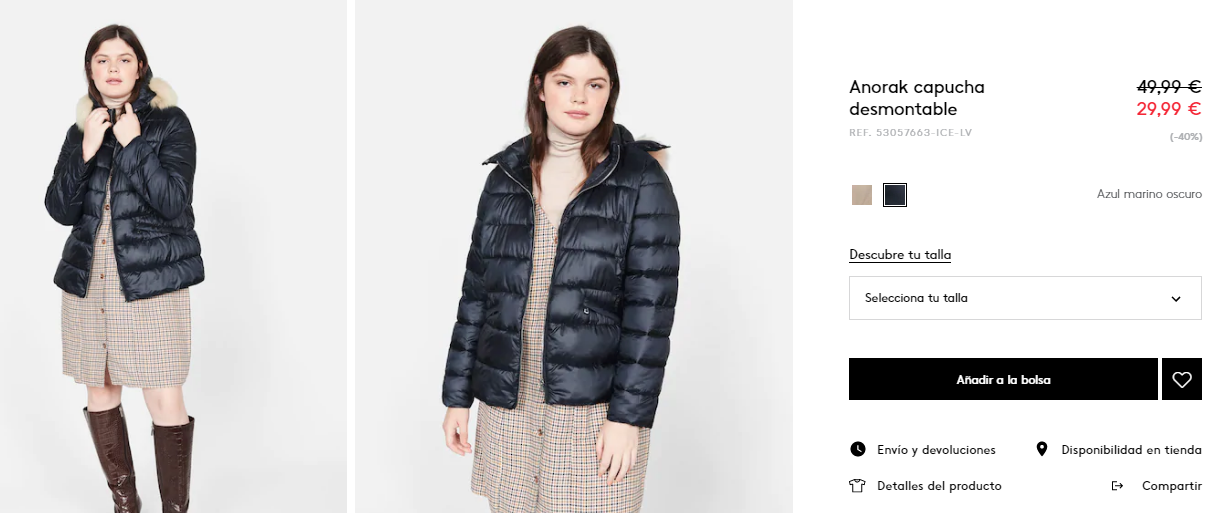
Task: Click Añadir a la bolsa button
Action: click(x=1003, y=380)
